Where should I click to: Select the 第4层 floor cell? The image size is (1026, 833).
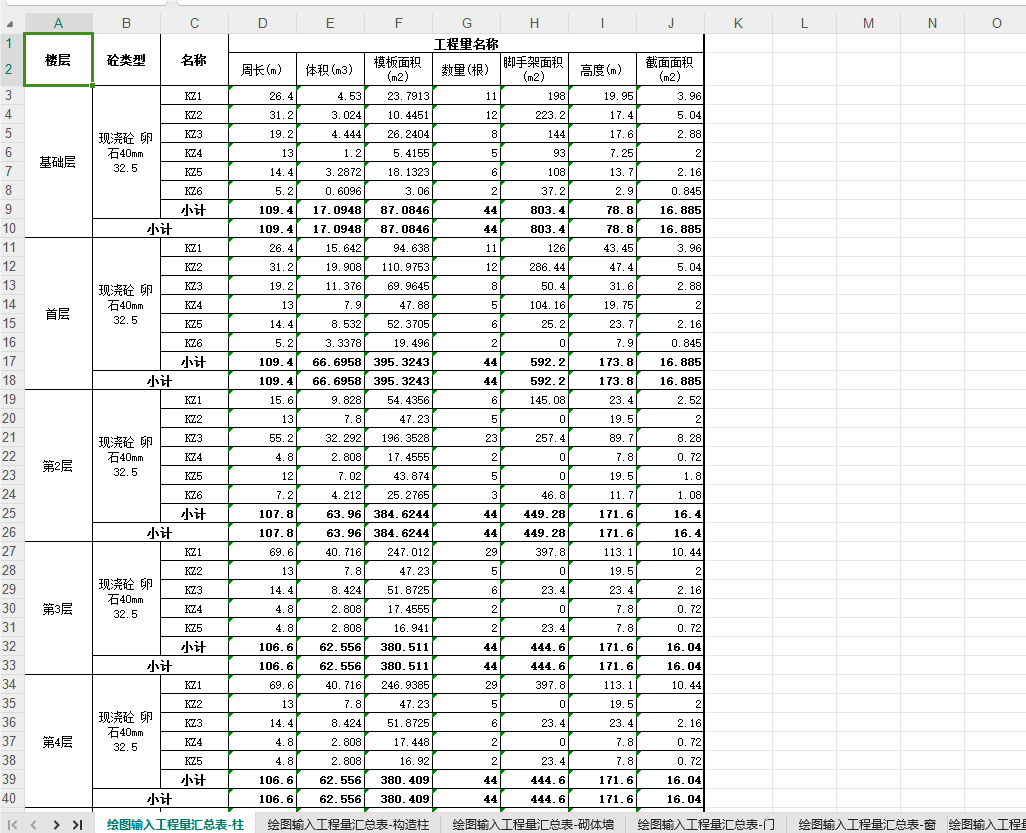click(58, 741)
